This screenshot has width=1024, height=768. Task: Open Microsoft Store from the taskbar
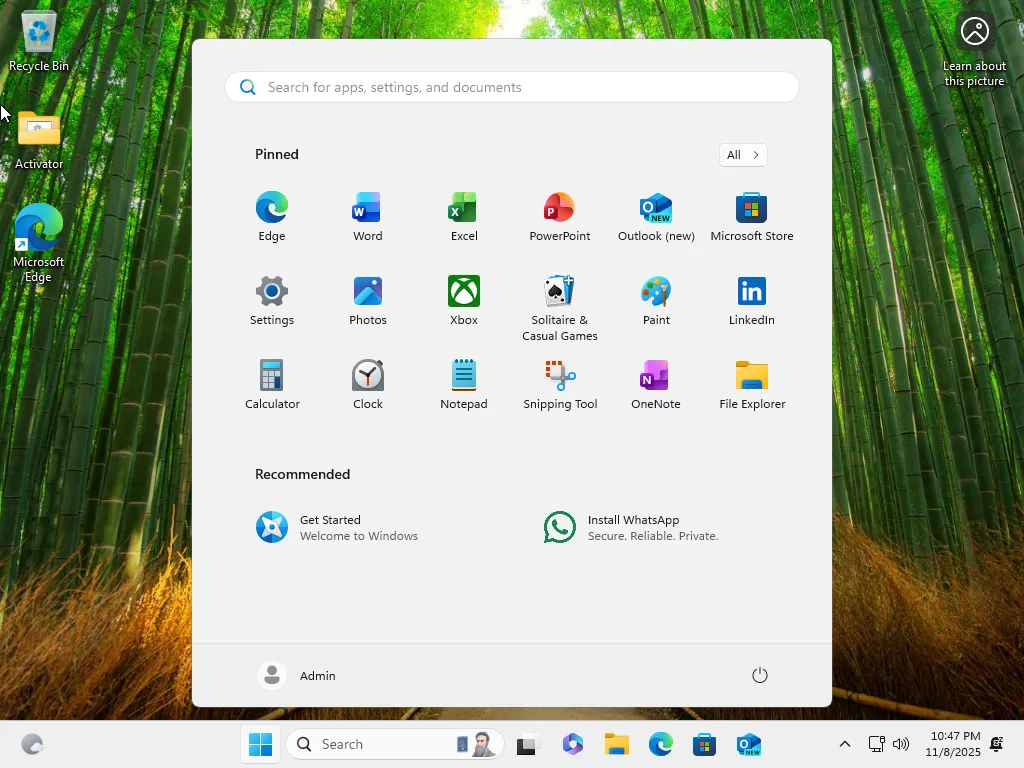coord(705,744)
